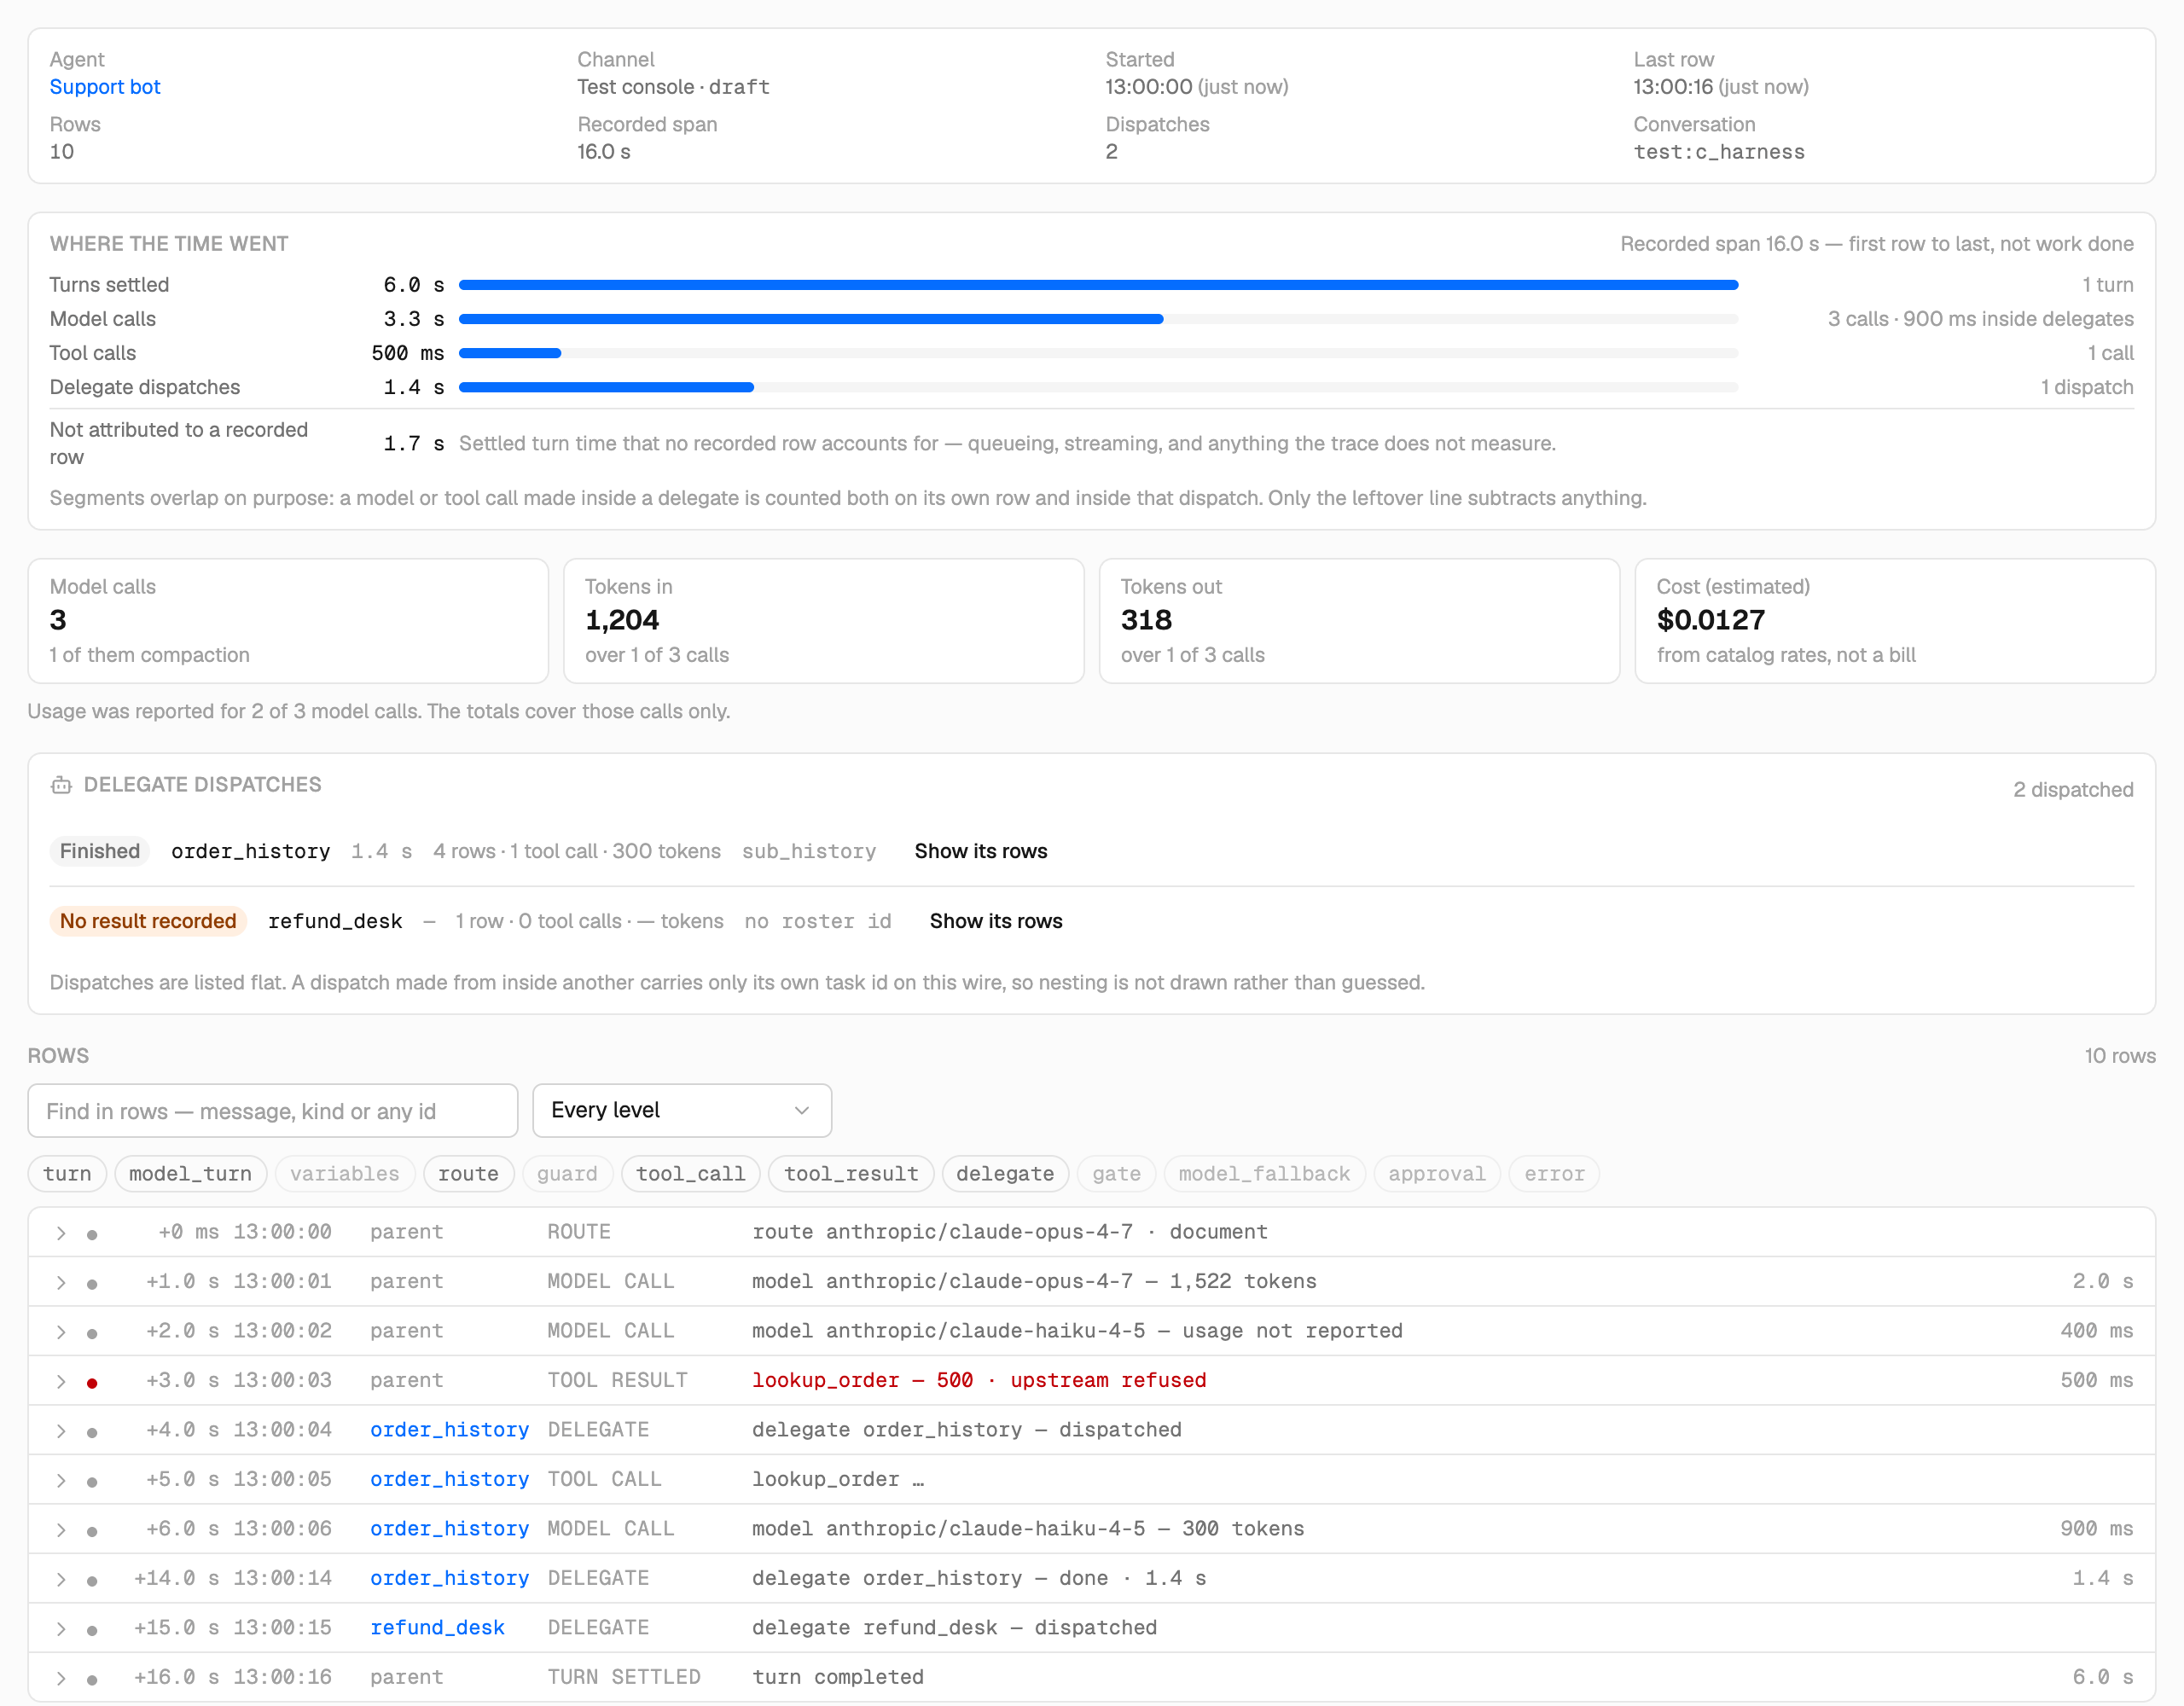The height and width of the screenshot is (1706, 2184).
Task: Expand the lookup_order TOOL CALL row
Action: 61,1480
